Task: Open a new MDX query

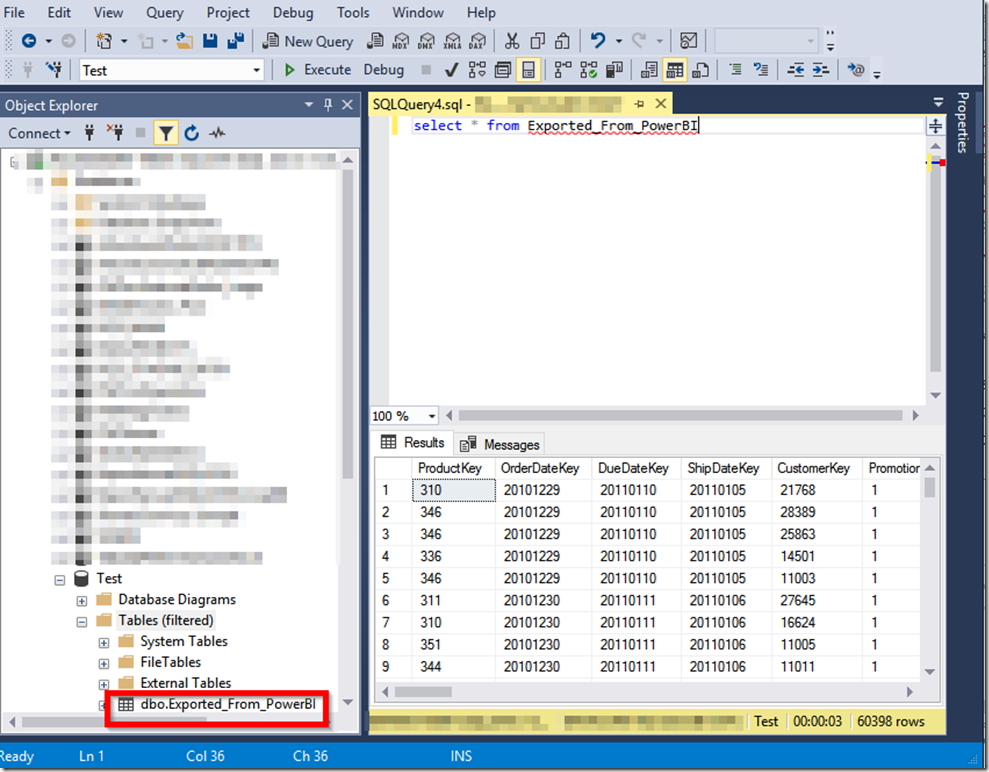Action: [401, 41]
